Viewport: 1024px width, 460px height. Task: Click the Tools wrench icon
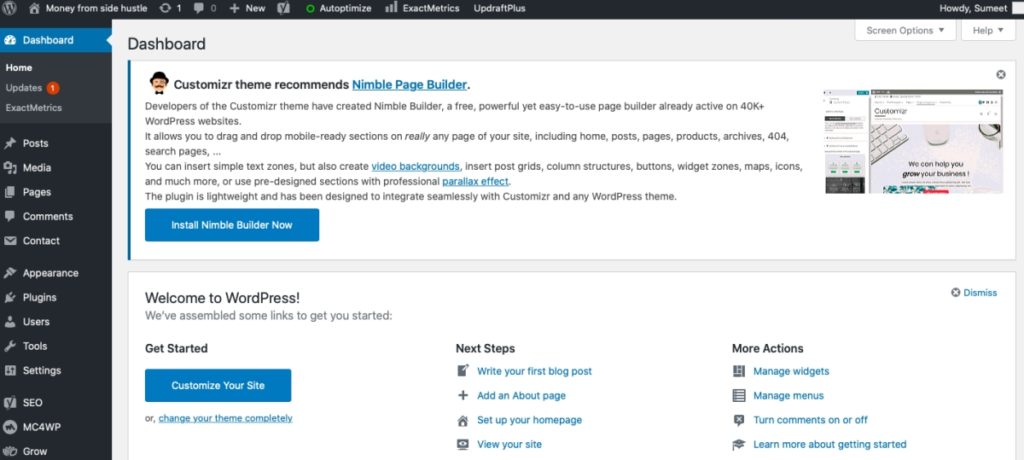click(x=10, y=346)
